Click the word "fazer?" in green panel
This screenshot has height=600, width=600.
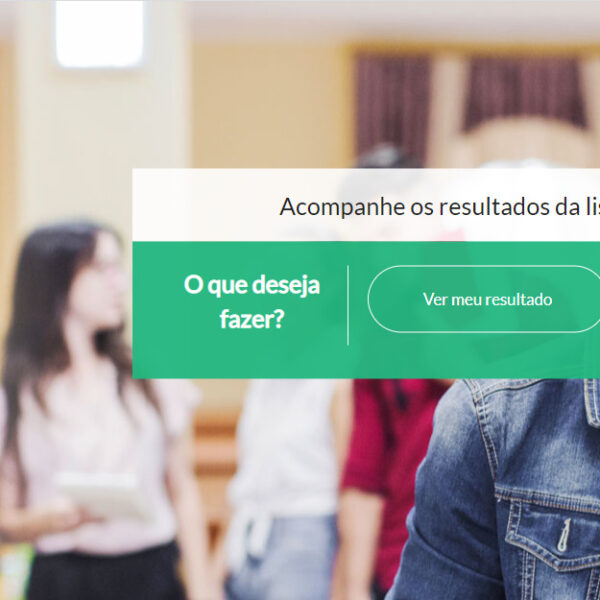[252, 318]
